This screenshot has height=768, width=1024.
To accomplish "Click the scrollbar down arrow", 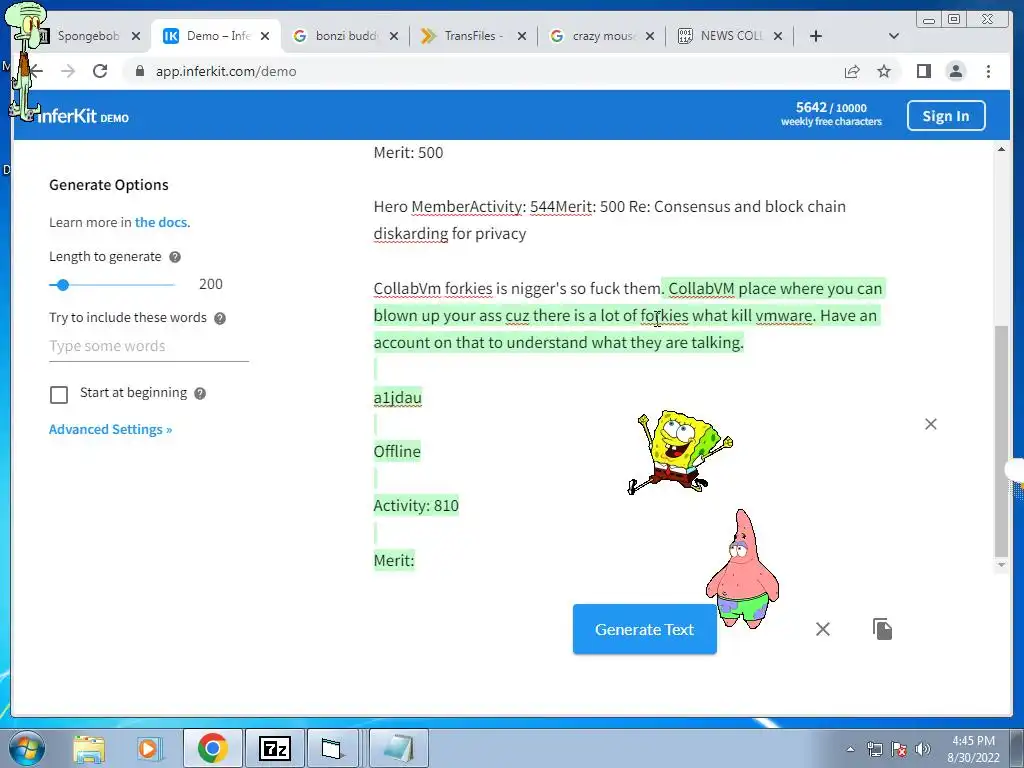I will tap(1001, 566).
